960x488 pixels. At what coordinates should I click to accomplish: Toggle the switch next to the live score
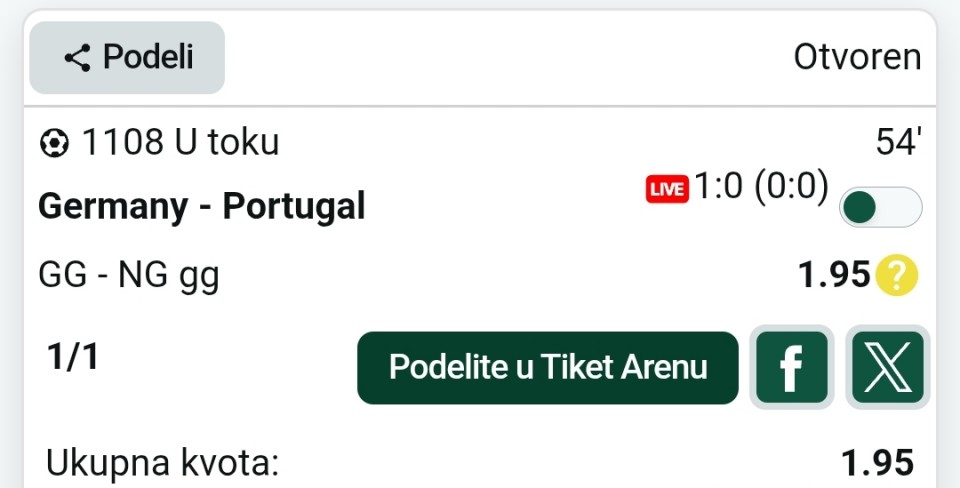880,208
